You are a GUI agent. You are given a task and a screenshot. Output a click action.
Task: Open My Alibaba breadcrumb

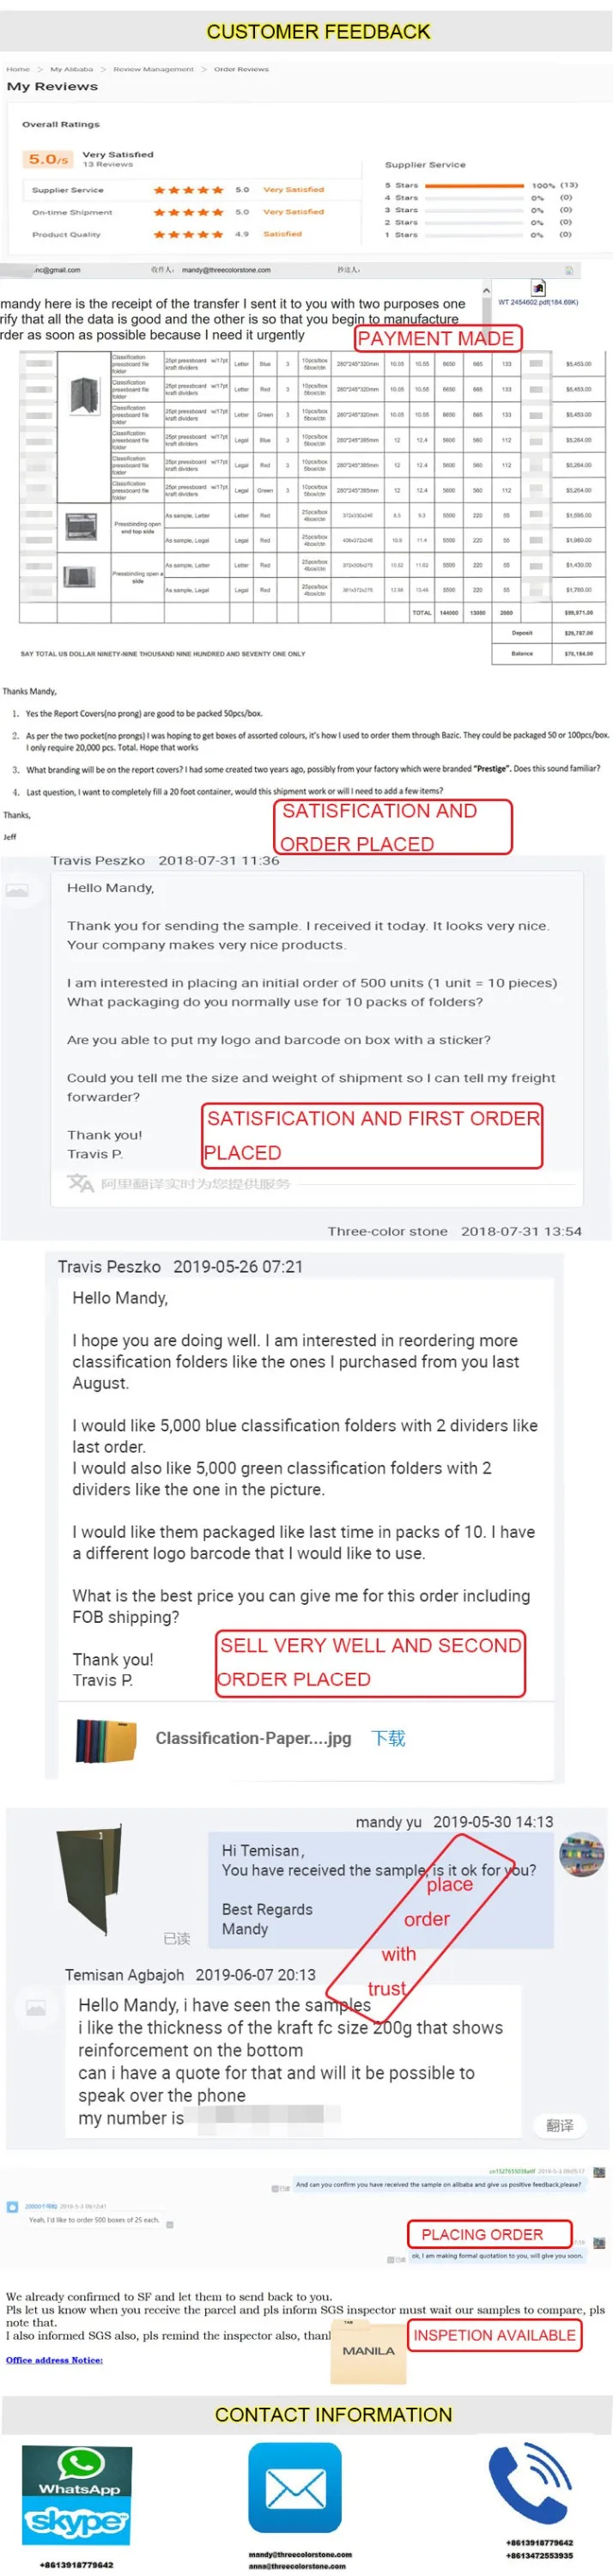72,69
